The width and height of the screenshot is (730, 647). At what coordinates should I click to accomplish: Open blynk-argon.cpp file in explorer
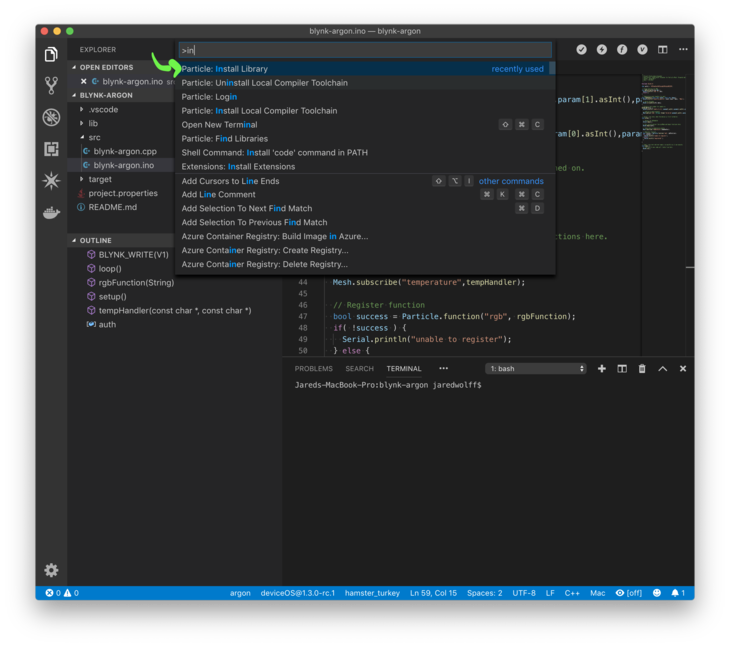125,151
